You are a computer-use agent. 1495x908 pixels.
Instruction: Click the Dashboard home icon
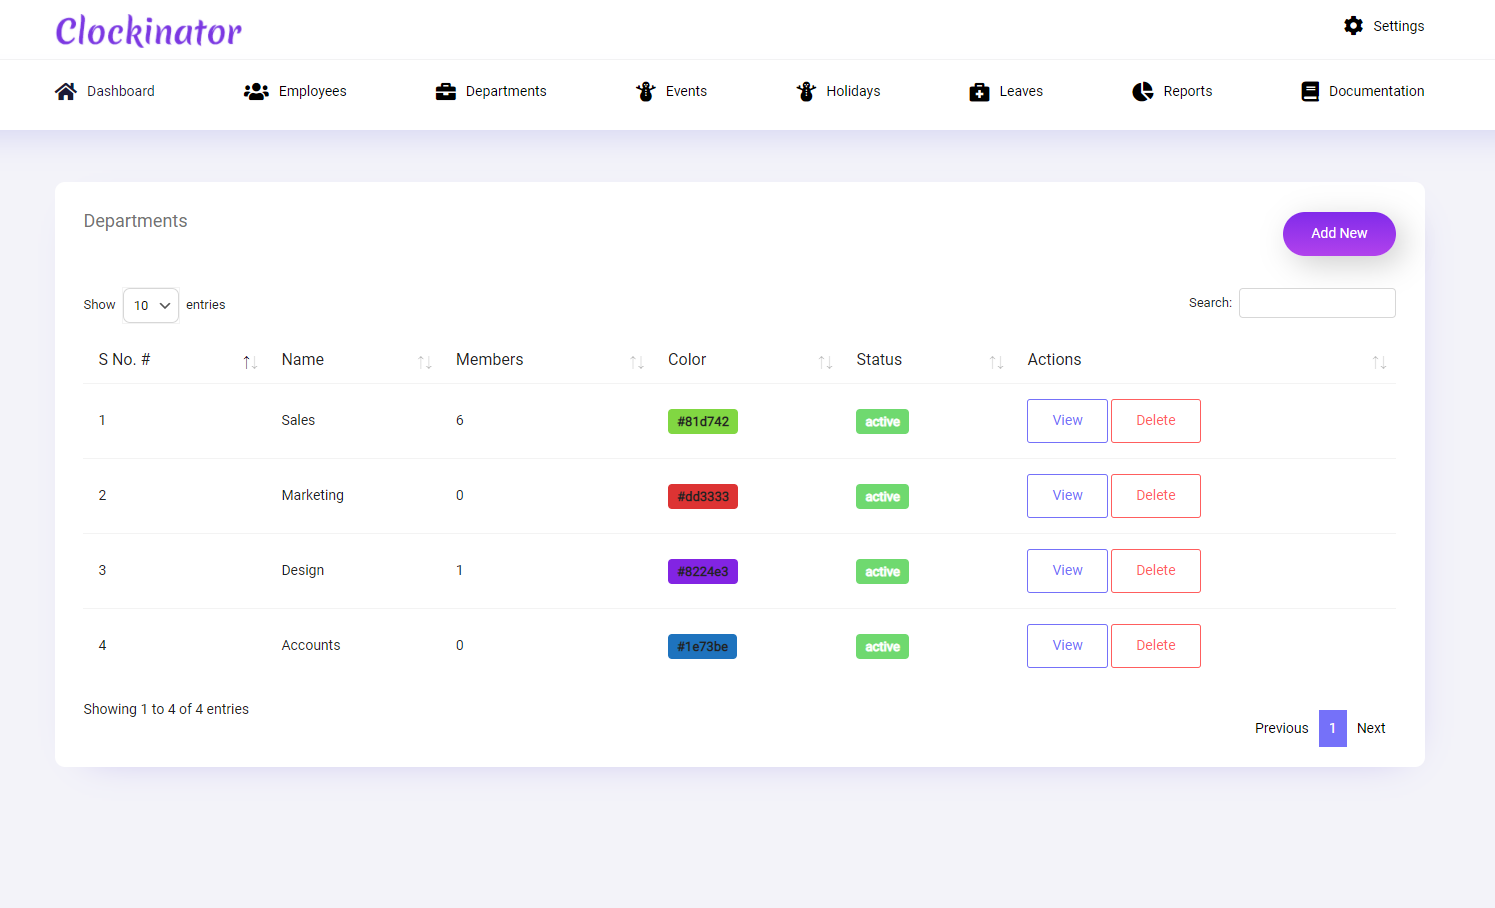(66, 91)
